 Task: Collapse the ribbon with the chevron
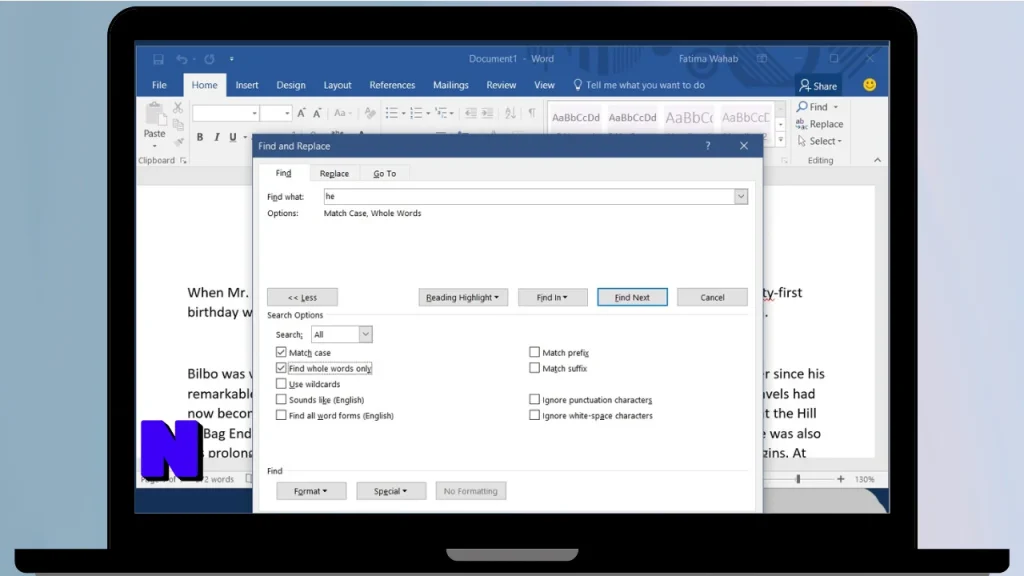pyautogui.click(x=877, y=160)
